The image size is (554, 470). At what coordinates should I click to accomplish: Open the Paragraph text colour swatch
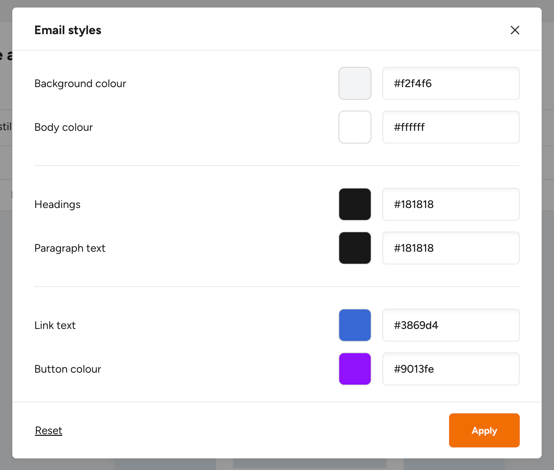355,248
